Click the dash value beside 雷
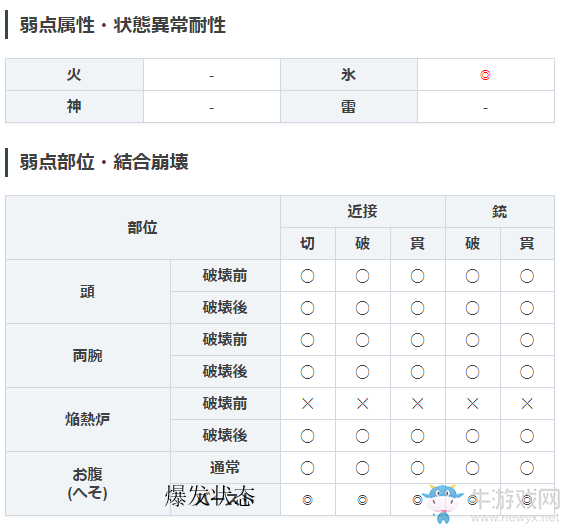The height and width of the screenshot is (529, 565). click(485, 108)
